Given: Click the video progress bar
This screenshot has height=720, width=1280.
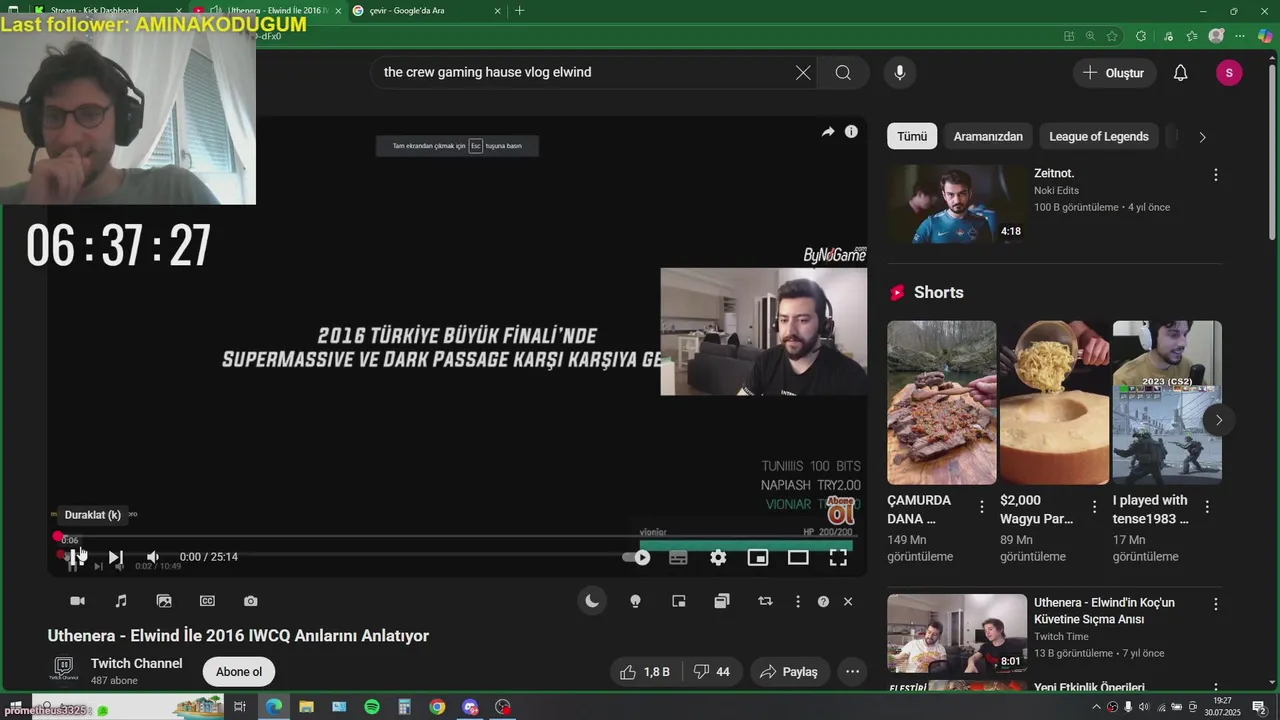Looking at the screenshot, I should click(455, 538).
